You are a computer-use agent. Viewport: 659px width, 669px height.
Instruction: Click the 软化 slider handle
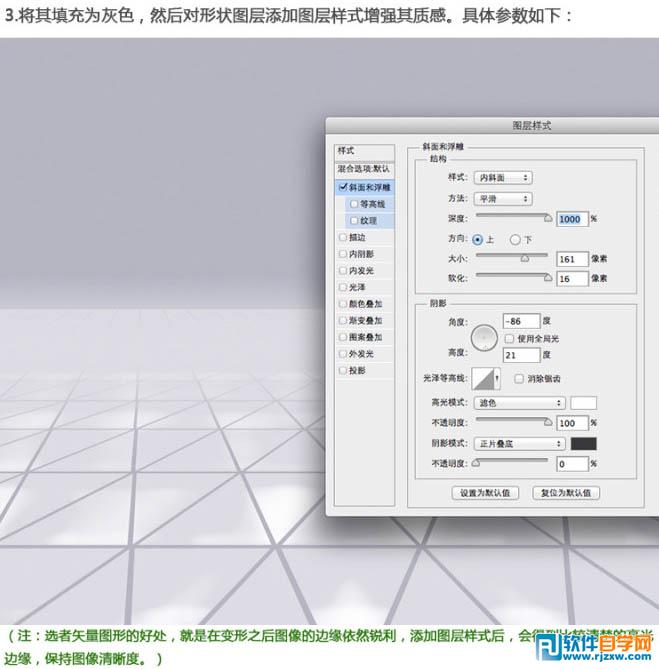[548, 278]
